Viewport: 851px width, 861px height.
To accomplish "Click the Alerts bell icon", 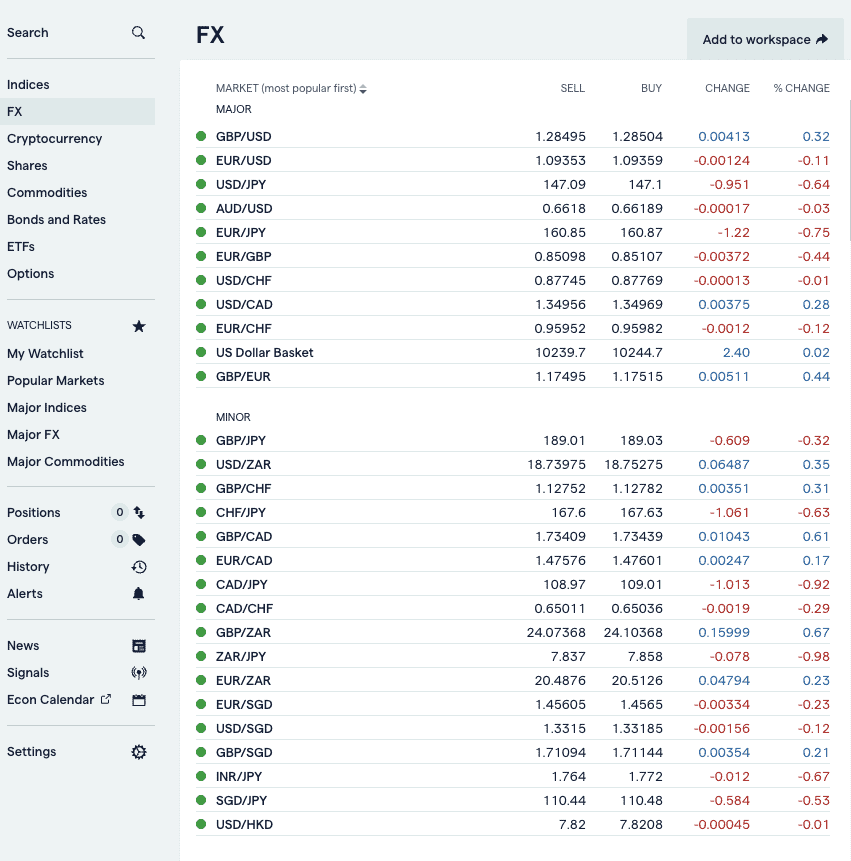I will click(138, 594).
